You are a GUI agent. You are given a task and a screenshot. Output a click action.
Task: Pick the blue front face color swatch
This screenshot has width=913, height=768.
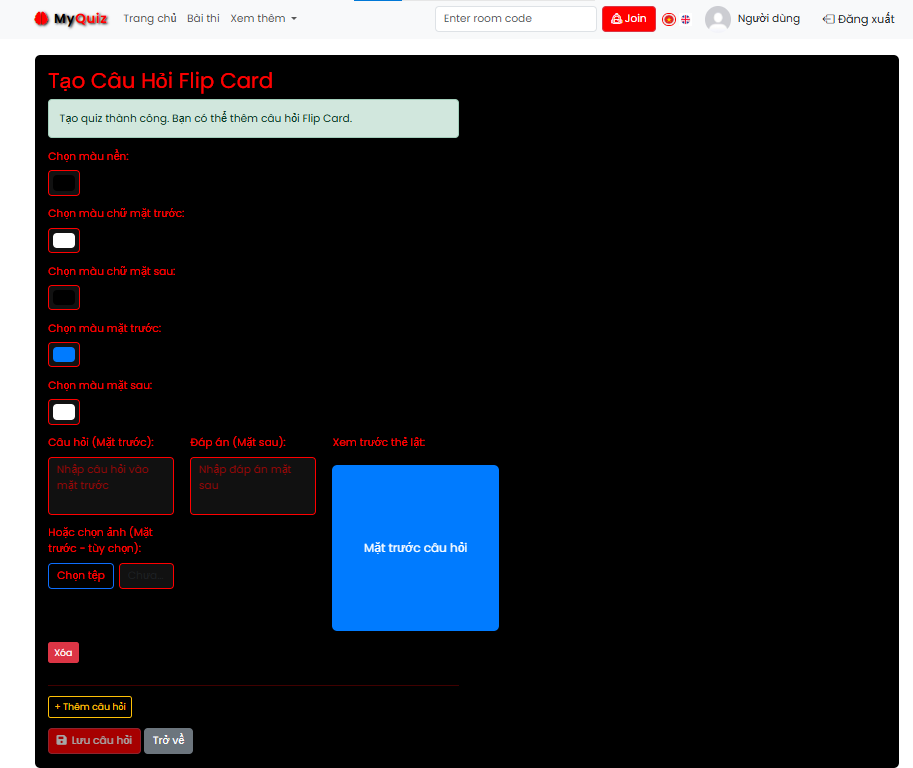(x=64, y=355)
